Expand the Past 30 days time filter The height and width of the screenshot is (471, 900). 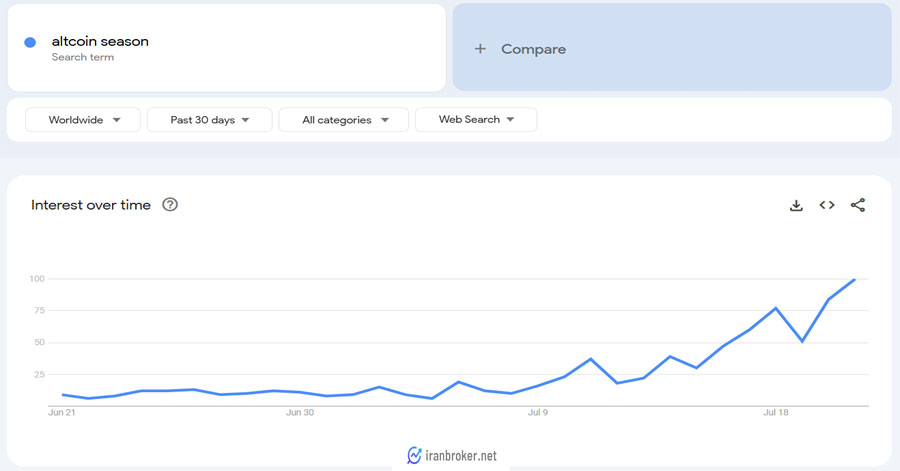(208, 120)
